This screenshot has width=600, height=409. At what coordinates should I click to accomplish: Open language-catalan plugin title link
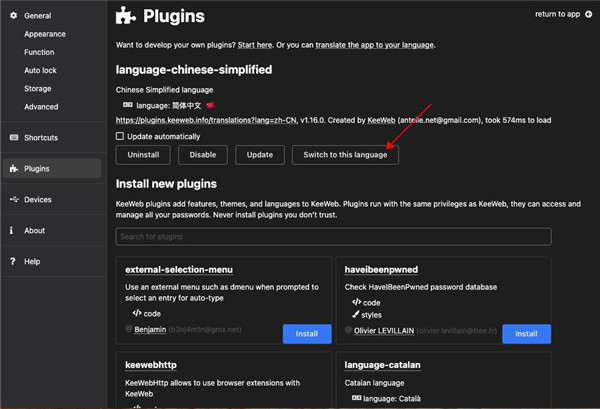tap(382, 365)
